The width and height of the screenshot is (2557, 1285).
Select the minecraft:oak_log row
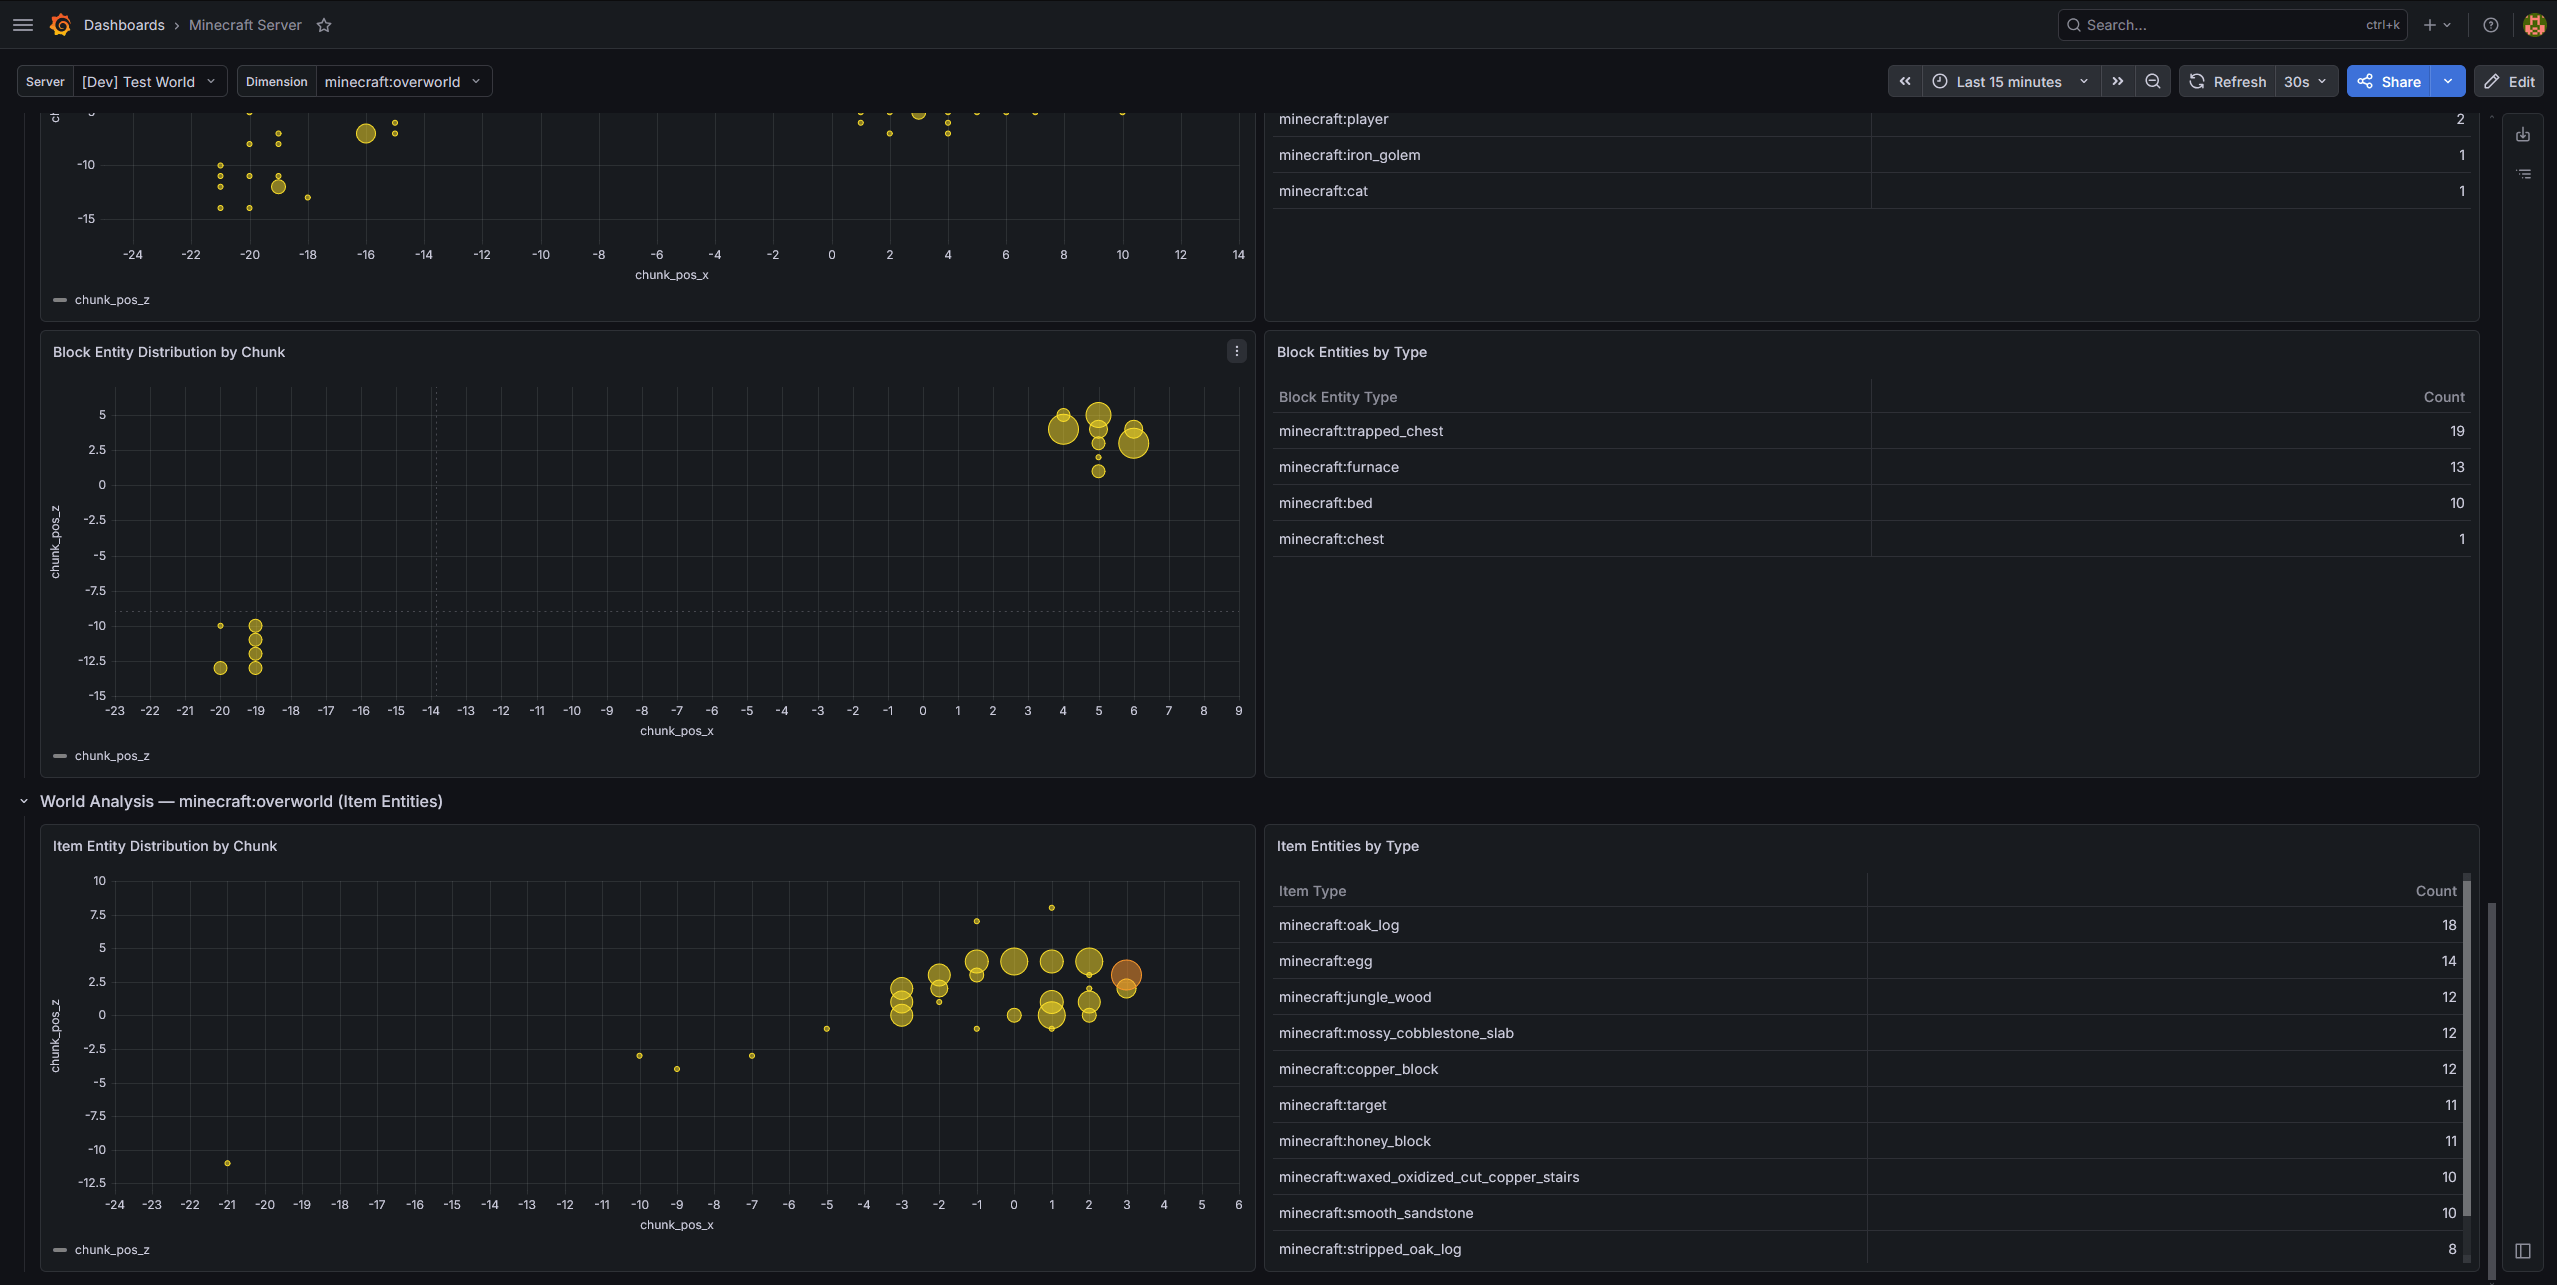pyautogui.click(x=1866, y=925)
